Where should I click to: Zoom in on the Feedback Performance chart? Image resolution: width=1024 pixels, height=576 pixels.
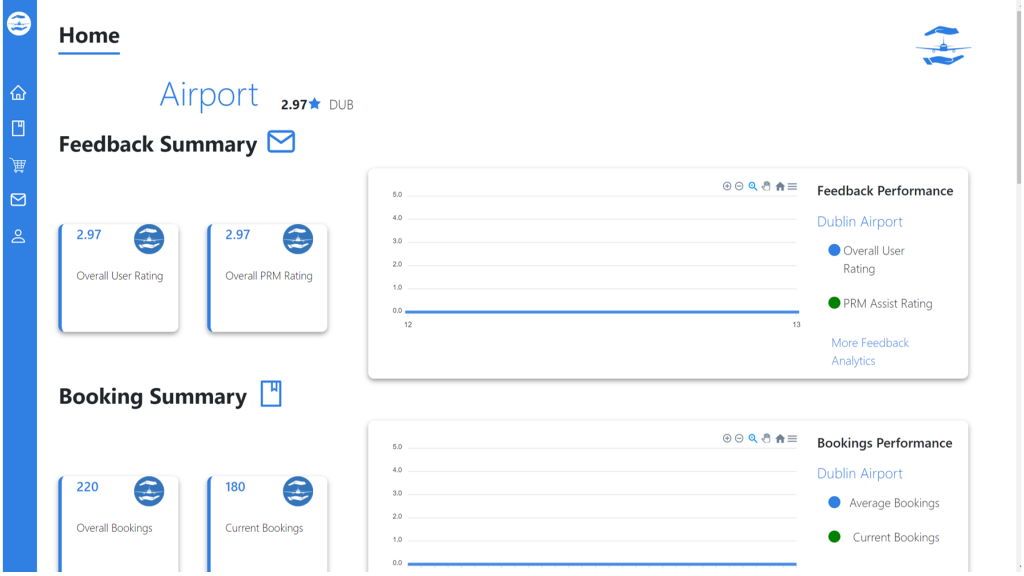727,186
